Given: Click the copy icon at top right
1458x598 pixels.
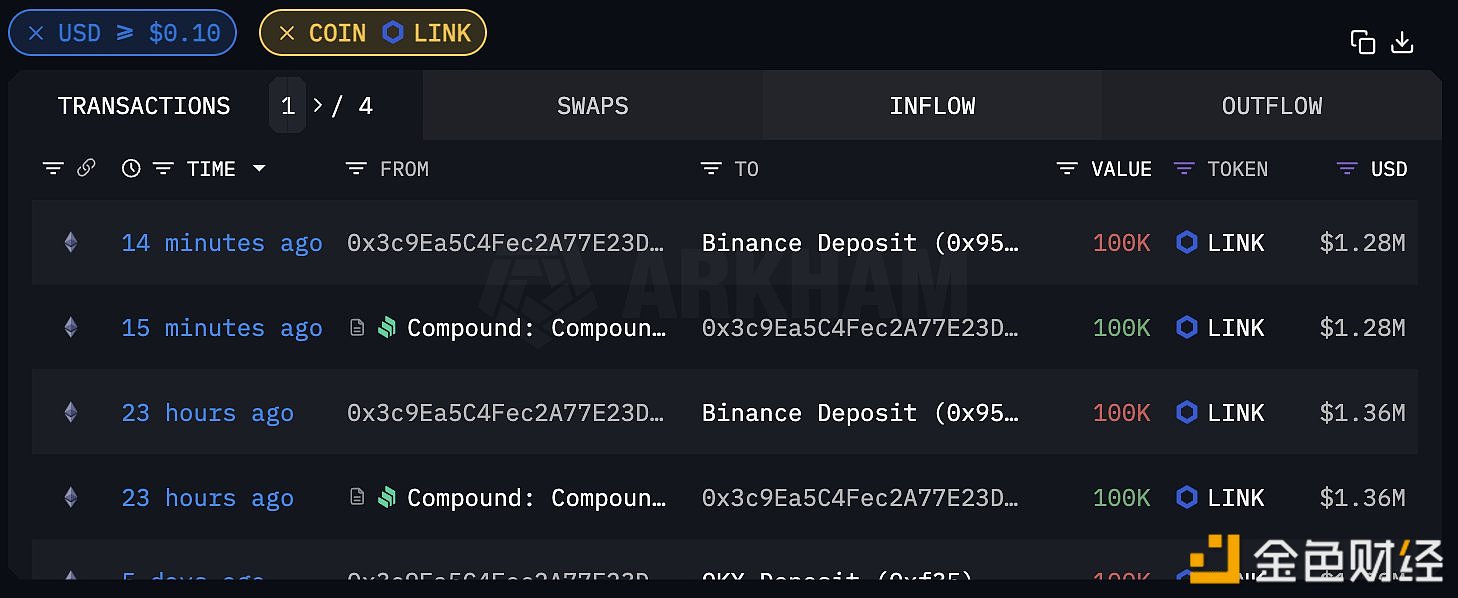Looking at the screenshot, I should [1362, 42].
